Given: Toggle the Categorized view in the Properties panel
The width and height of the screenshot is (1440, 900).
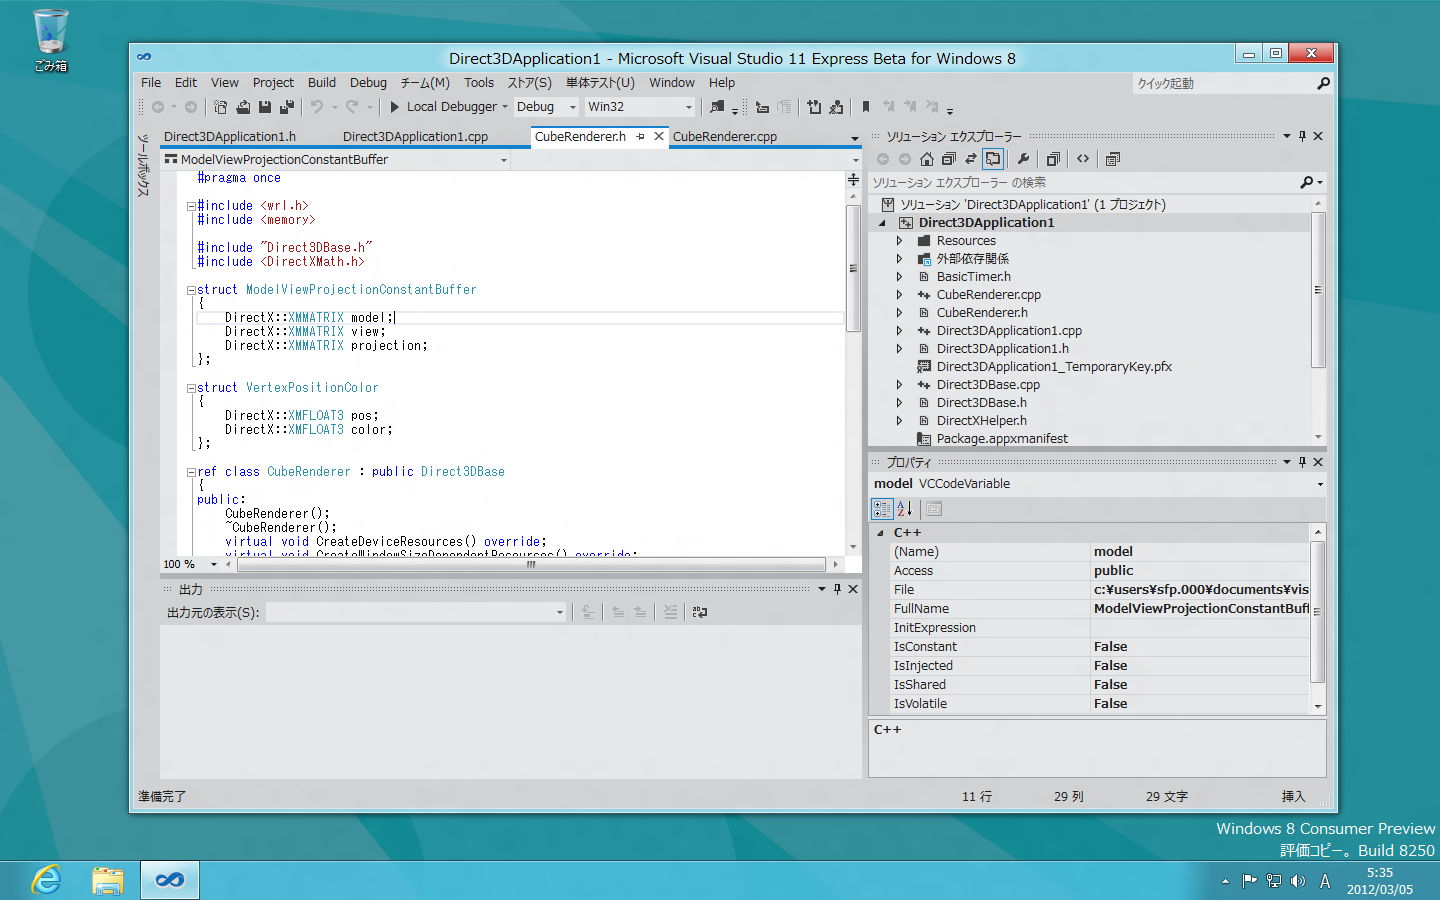Looking at the screenshot, I should tap(882, 509).
